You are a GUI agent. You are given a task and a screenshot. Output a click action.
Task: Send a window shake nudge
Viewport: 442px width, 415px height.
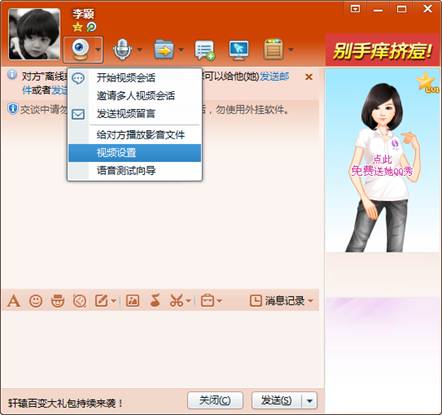click(x=80, y=301)
